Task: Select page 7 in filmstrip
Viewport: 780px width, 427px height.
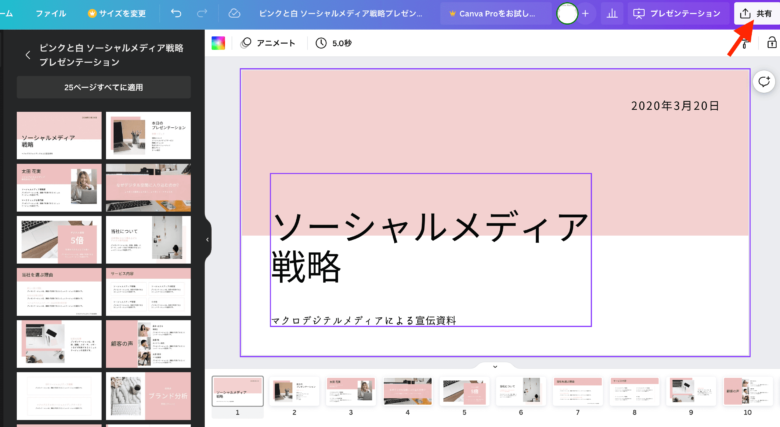Action: coord(578,391)
